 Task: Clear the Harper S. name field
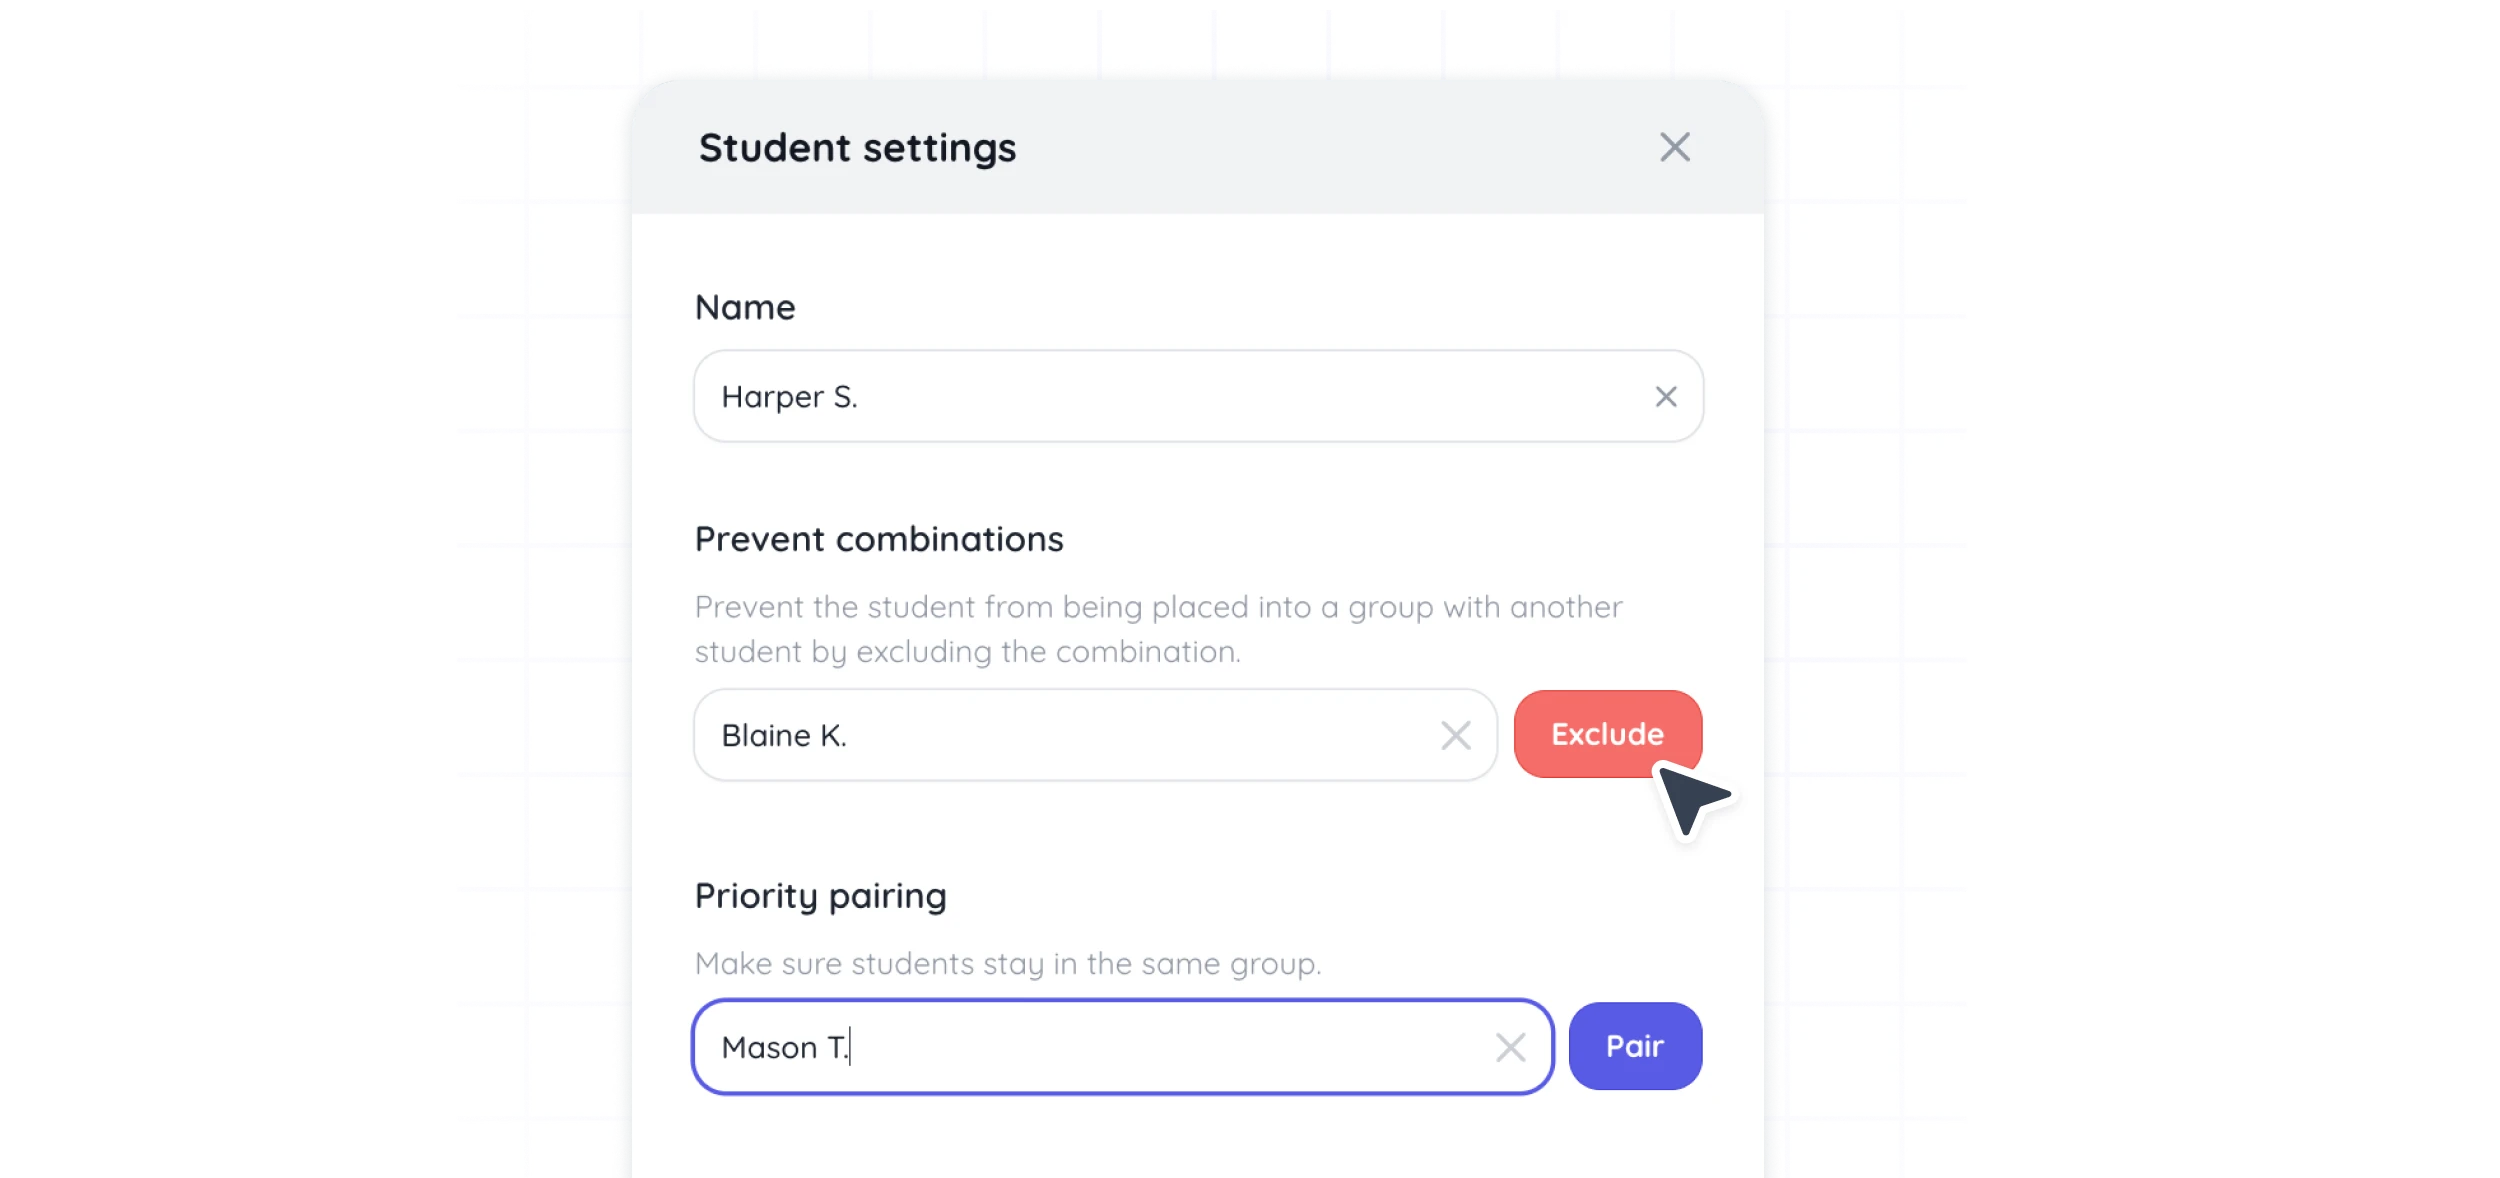click(x=1666, y=397)
